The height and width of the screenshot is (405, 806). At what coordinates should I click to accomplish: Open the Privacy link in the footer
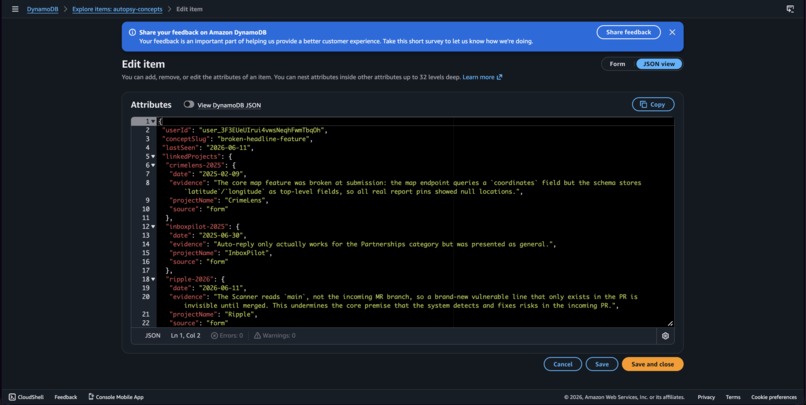pyautogui.click(x=706, y=397)
